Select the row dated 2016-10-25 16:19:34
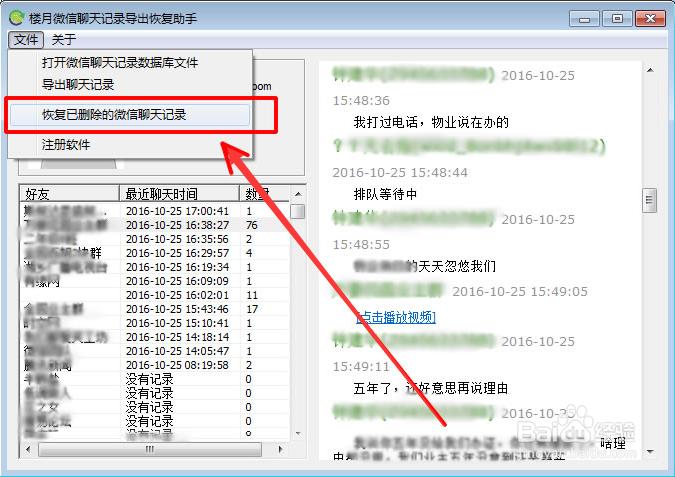Image resolution: width=675 pixels, height=477 pixels. [155, 267]
